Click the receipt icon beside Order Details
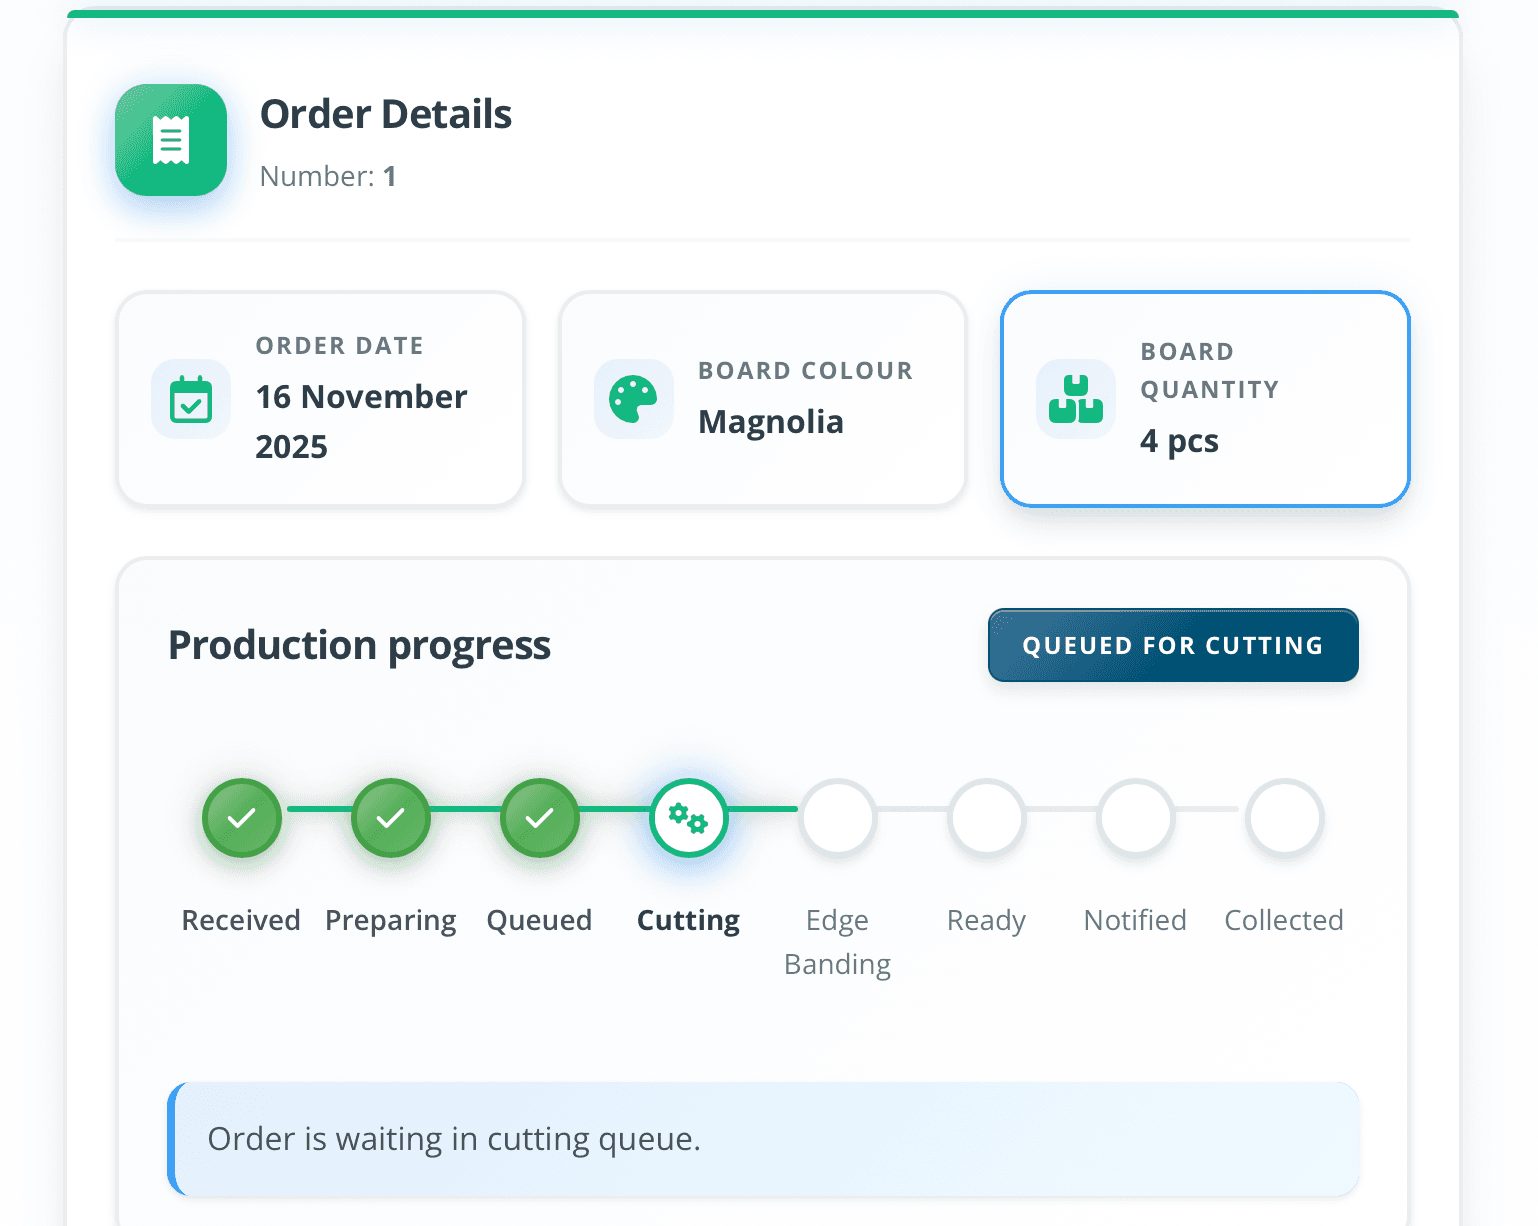Image resolution: width=1538 pixels, height=1226 pixels. pyautogui.click(x=171, y=140)
